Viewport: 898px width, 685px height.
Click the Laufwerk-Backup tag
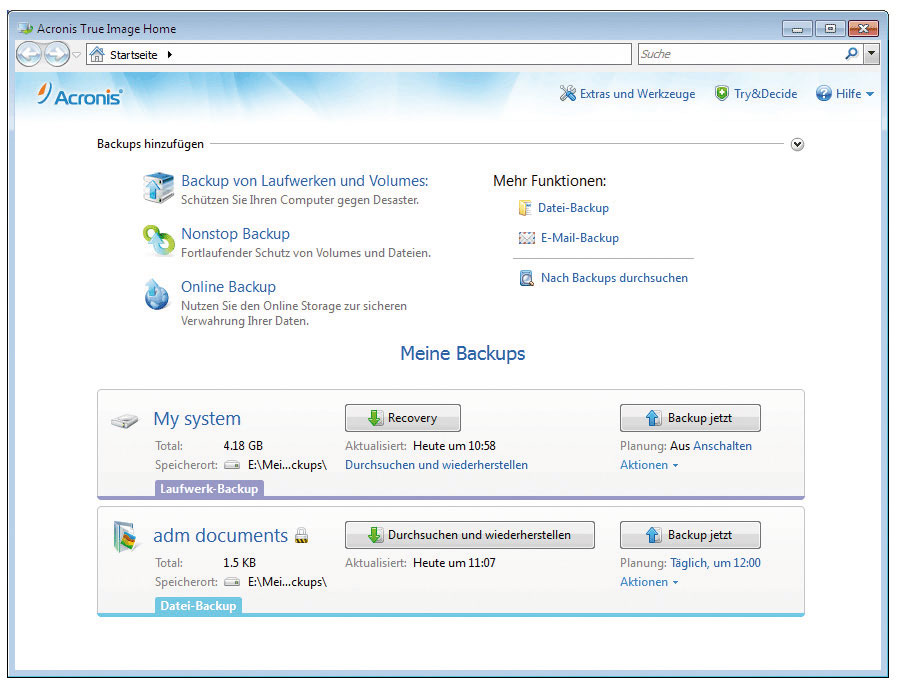[x=209, y=489]
